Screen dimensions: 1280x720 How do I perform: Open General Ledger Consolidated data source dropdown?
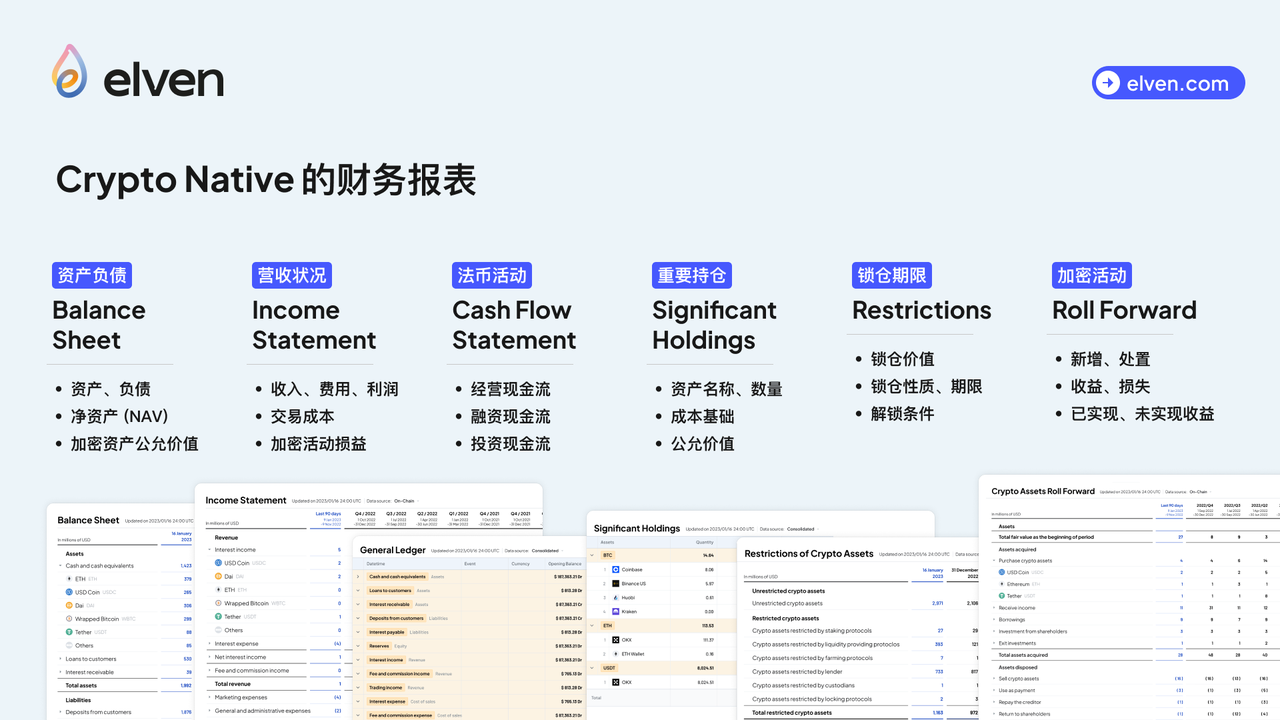click(547, 550)
